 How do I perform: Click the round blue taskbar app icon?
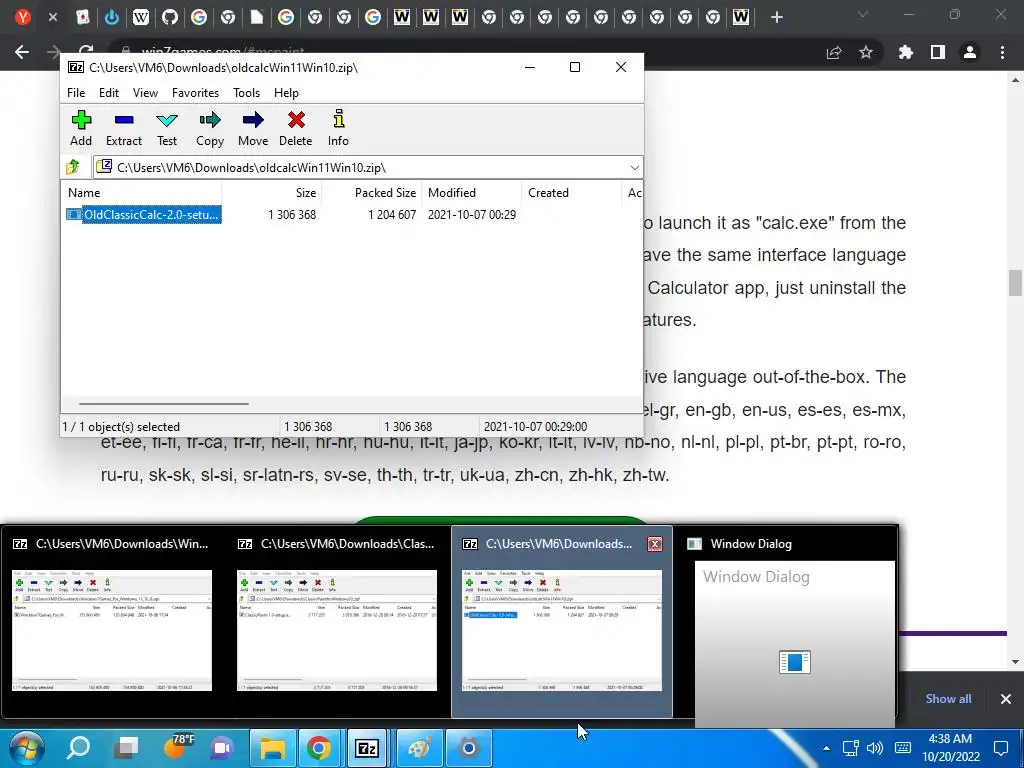[x=468, y=748]
